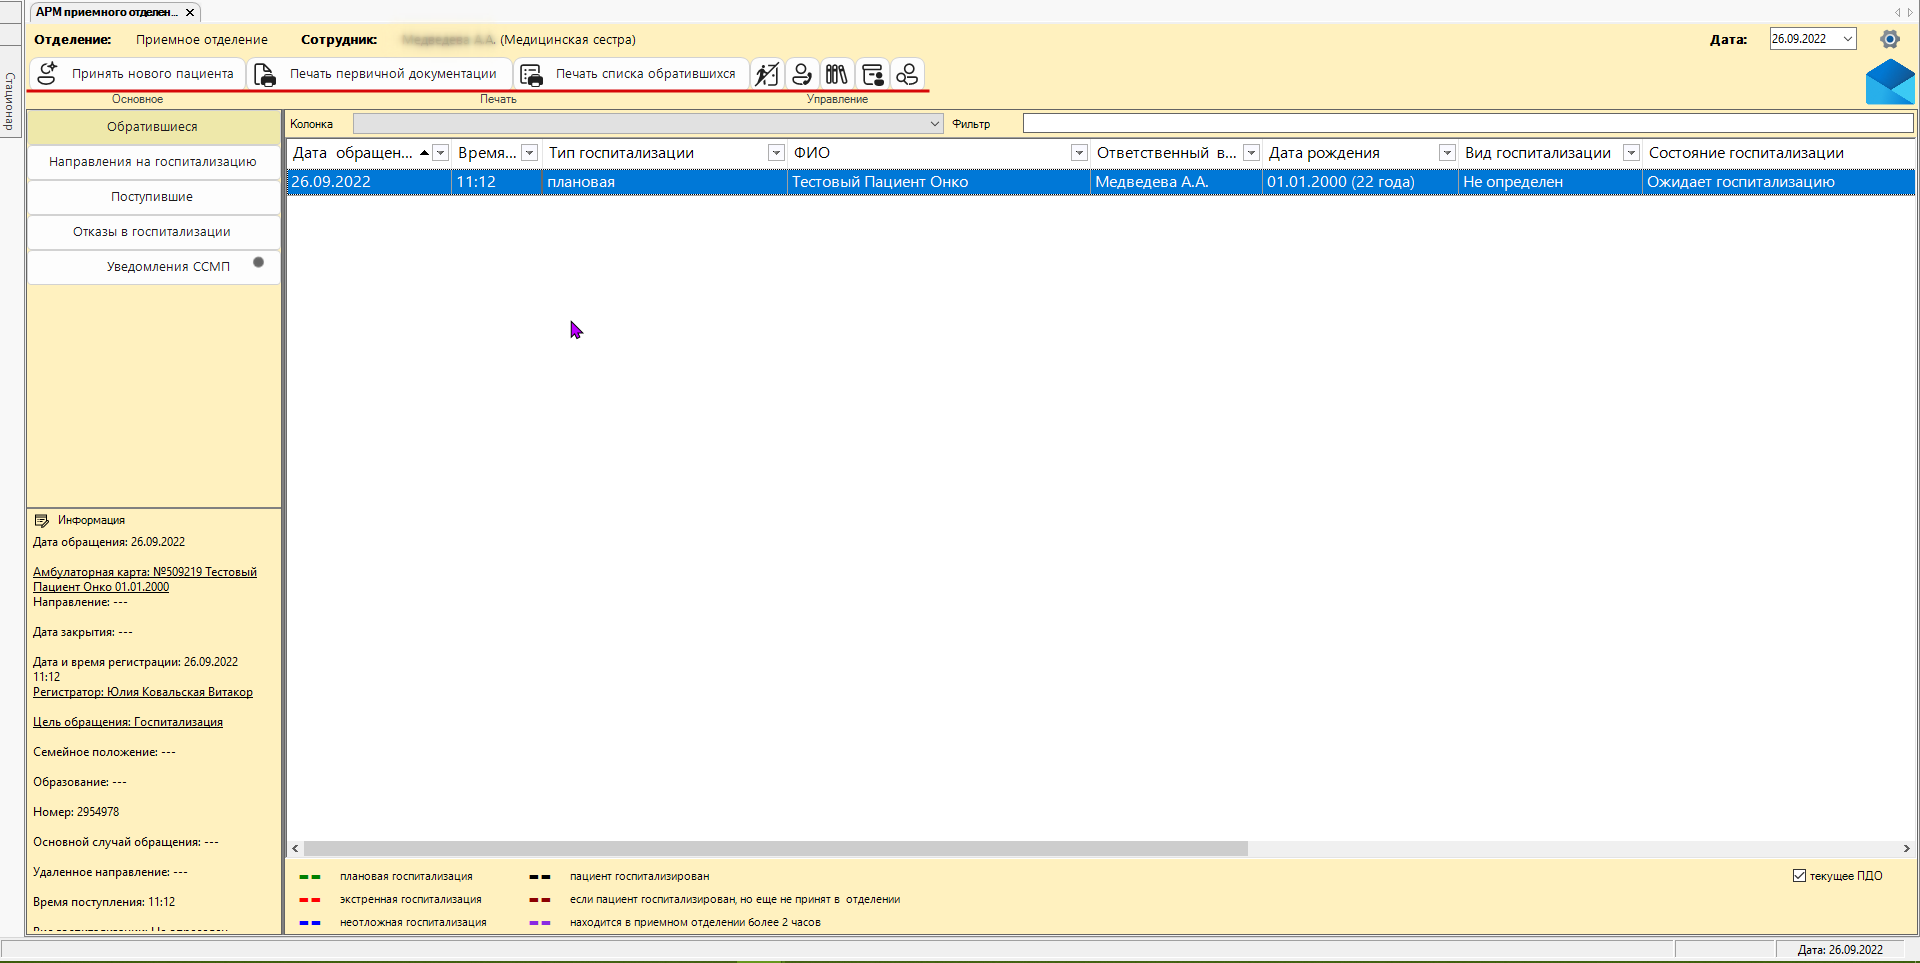Click Регистратор: Юлия Ковальская Витакор link
The image size is (1920, 963).
coord(143,692)
